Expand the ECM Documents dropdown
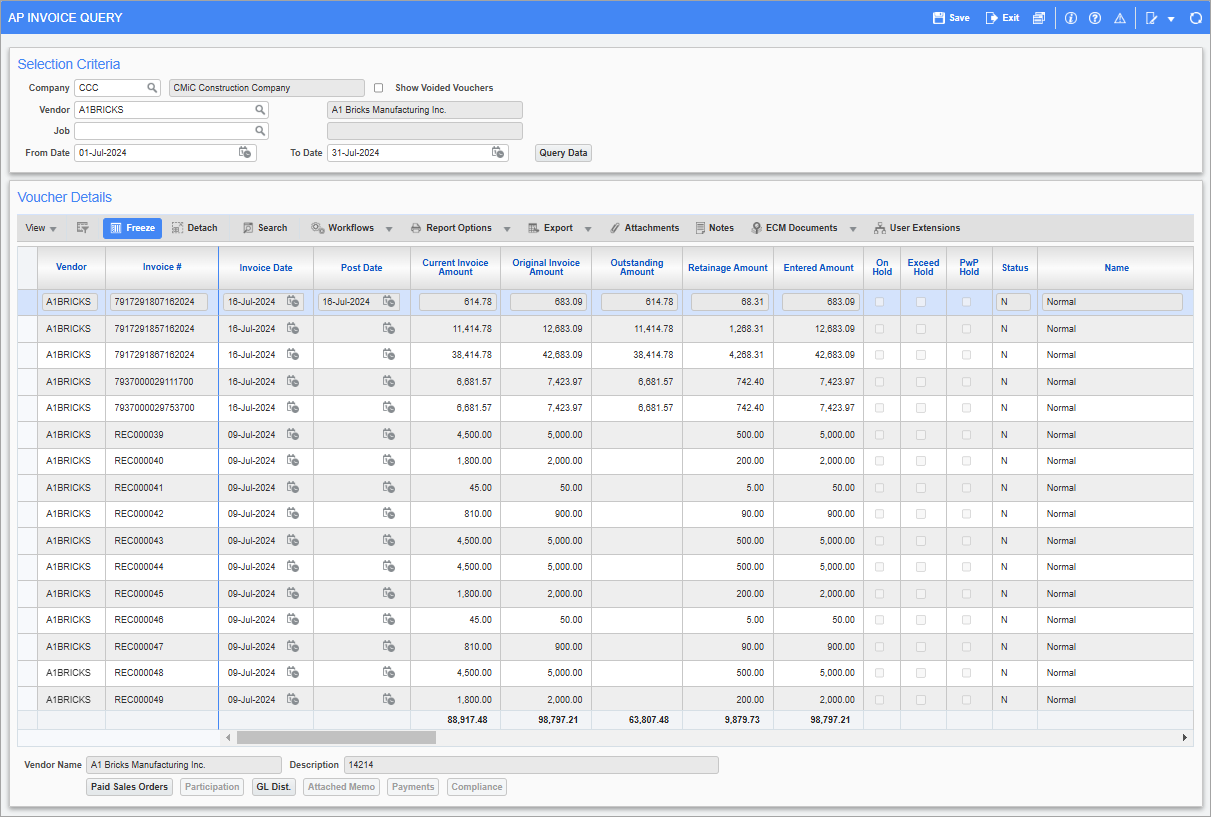This screenshot has width=1211, height=817. [851, 228]
